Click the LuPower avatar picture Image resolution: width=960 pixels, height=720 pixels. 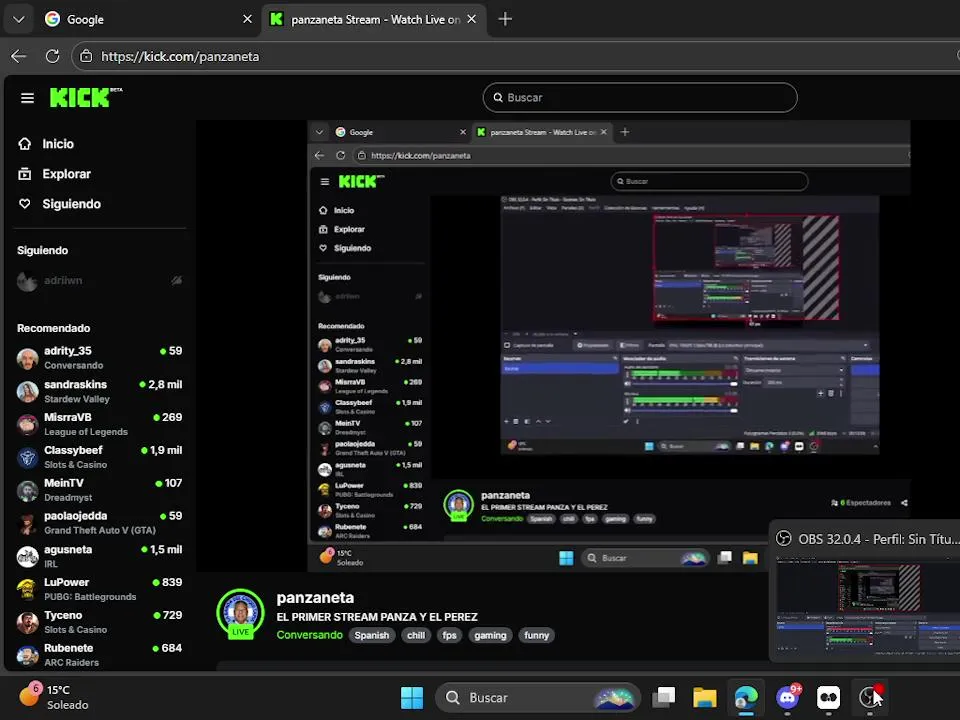click(x=28, y=589)
